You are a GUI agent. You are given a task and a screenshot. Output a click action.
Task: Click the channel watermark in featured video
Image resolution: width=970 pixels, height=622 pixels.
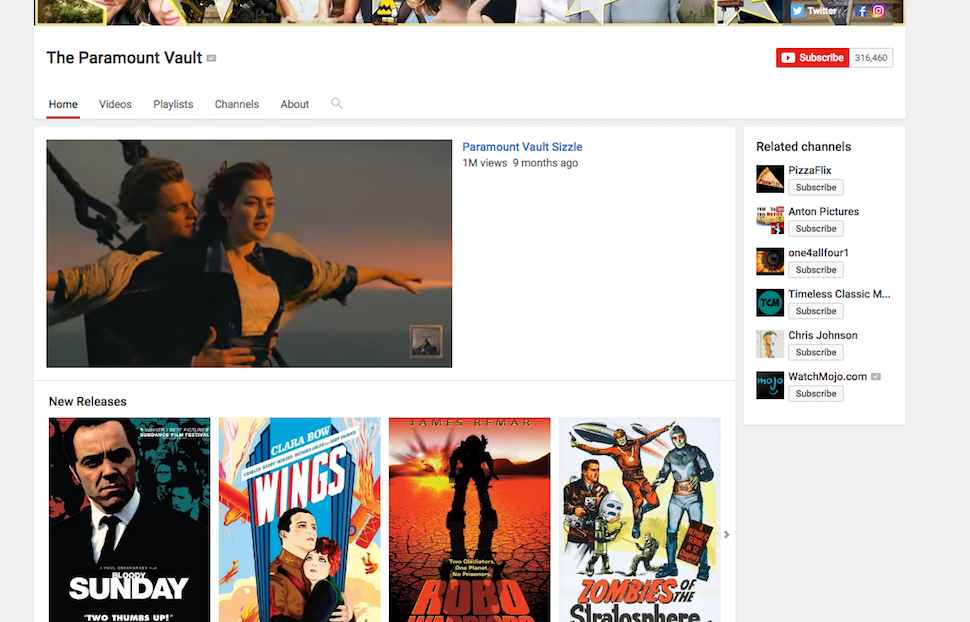[x=426, y=342]
